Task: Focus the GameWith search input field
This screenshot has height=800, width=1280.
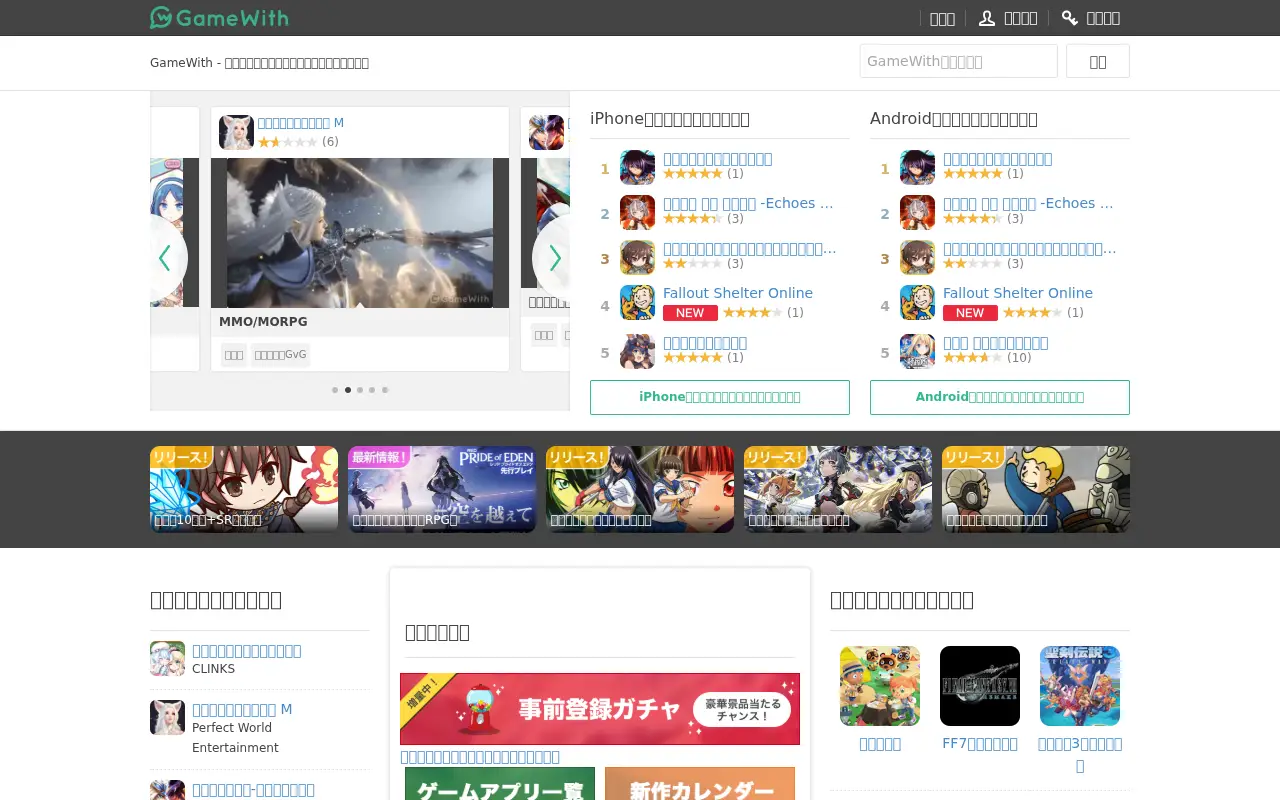Action: tap(958, 61)
